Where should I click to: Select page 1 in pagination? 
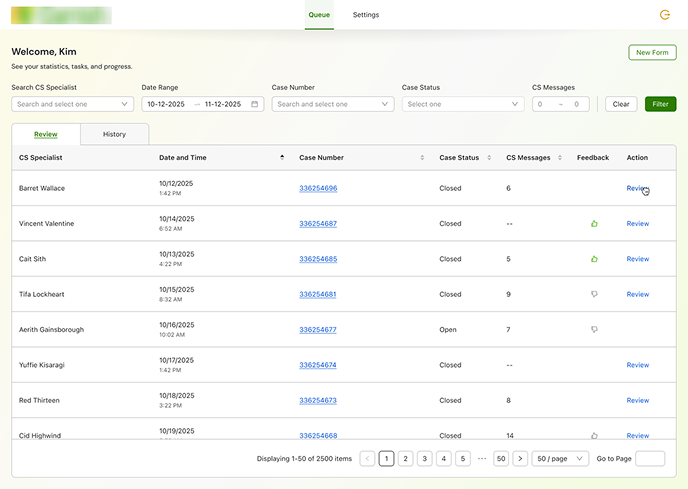coord(386,458)
